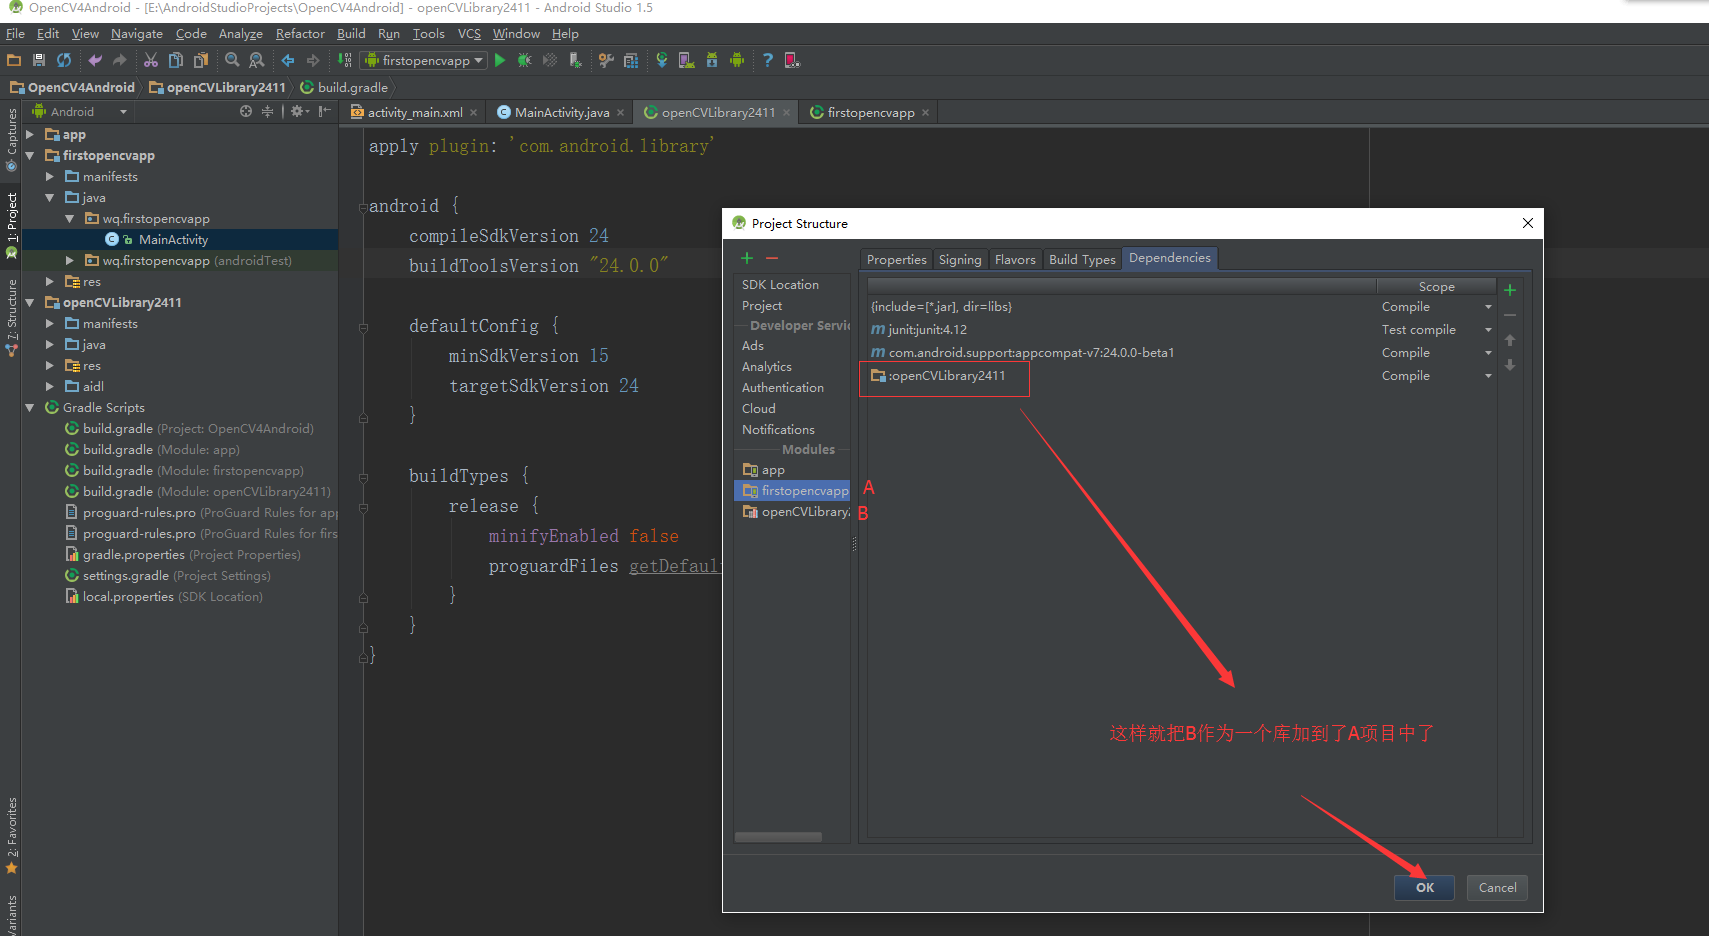Expand the aidl folder under openCVLibrary2411
Screen dimensions: 1709x936
[50, 387]
